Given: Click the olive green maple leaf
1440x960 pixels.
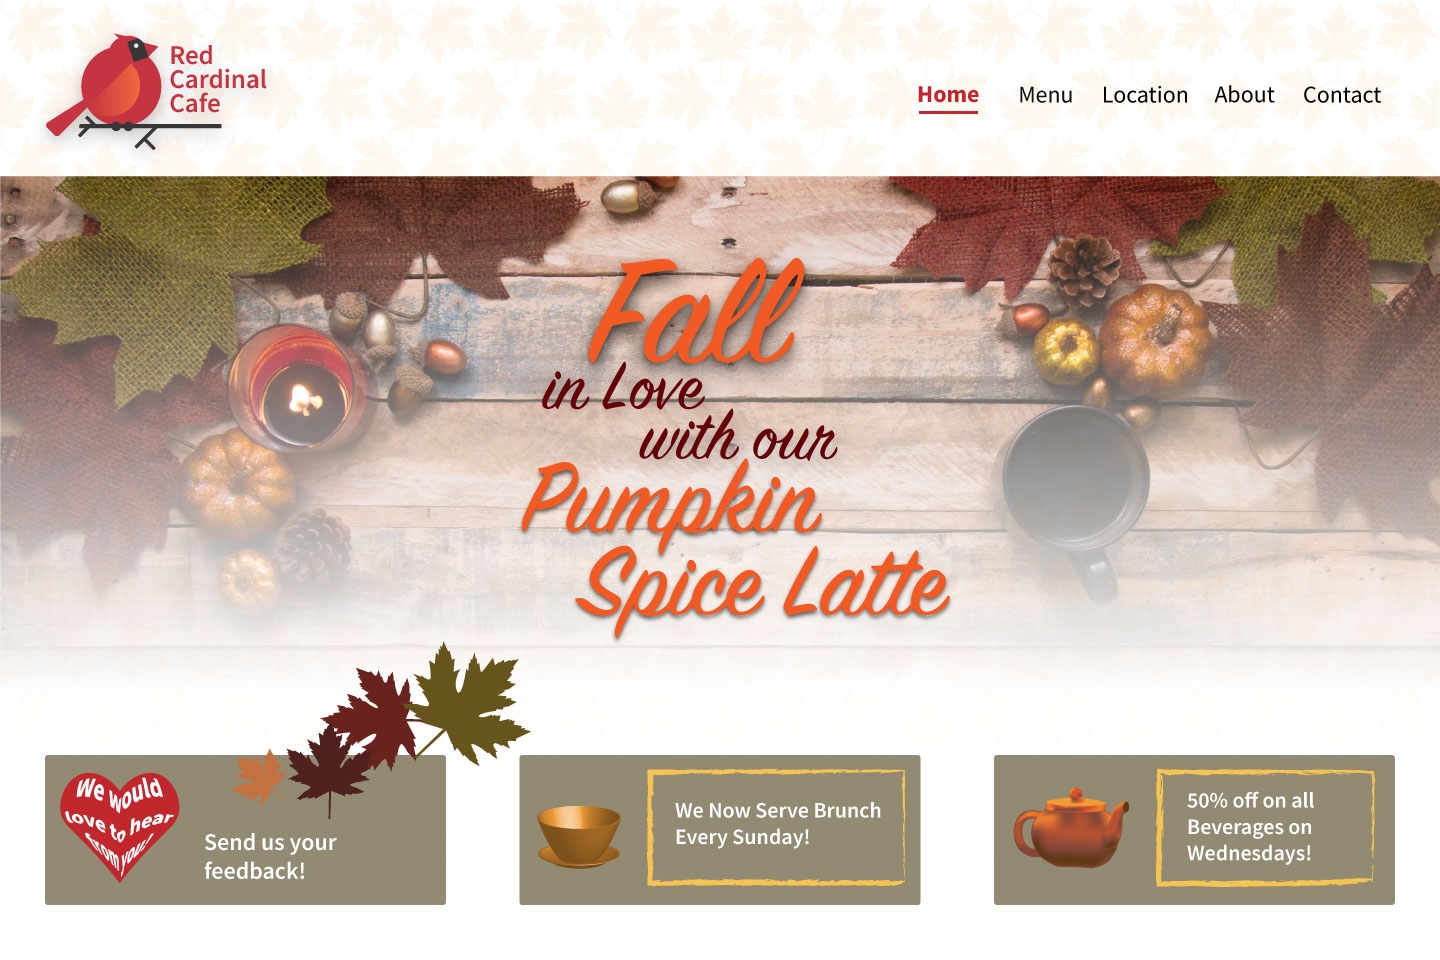Looking at the screenshot, I should (x=465, y=703).
